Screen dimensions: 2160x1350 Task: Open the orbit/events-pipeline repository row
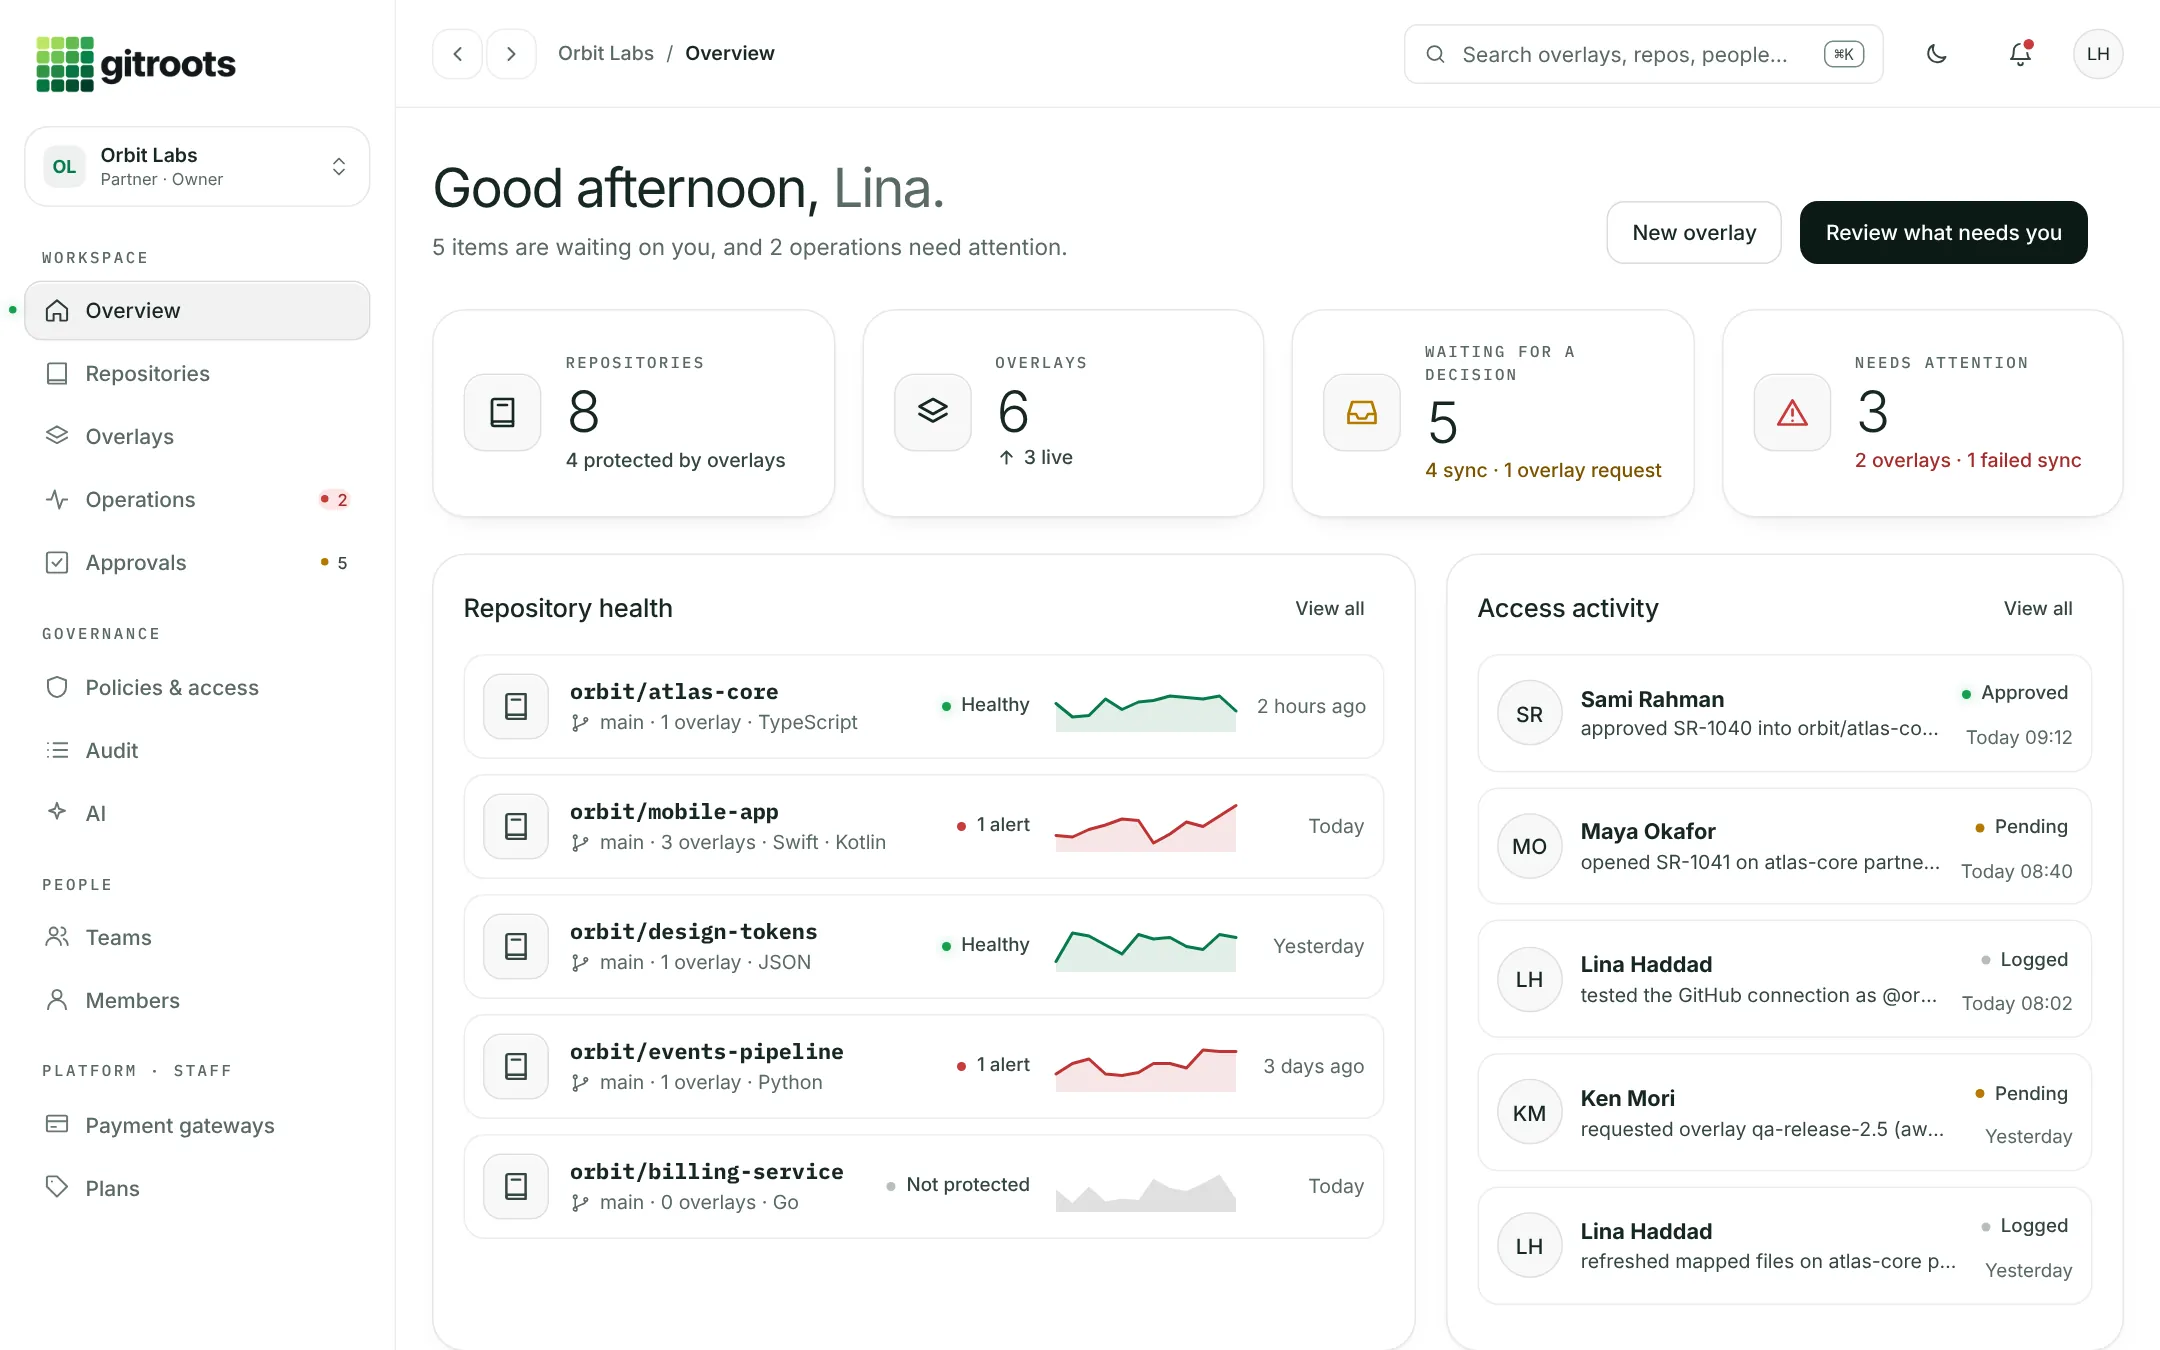click(924, 1066)
